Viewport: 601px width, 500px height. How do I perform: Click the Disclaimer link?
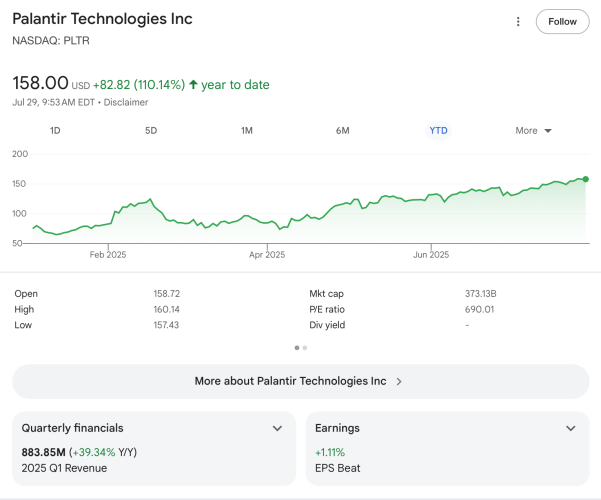(126, 102)
